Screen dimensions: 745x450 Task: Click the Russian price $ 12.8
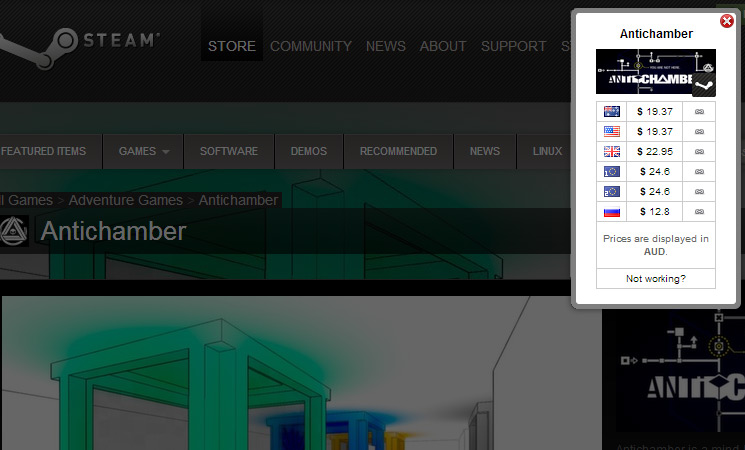pyautogui.click(x=655, y=211)
